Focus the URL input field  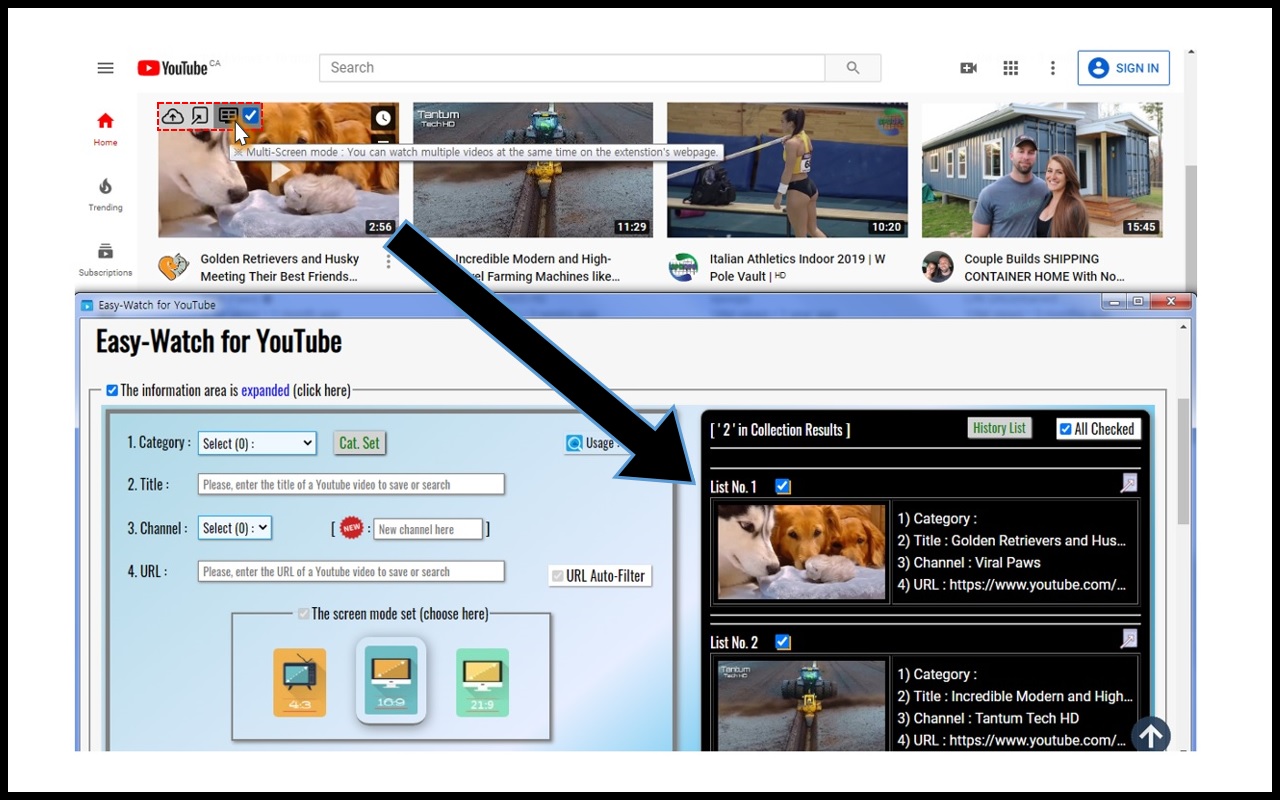351,571
